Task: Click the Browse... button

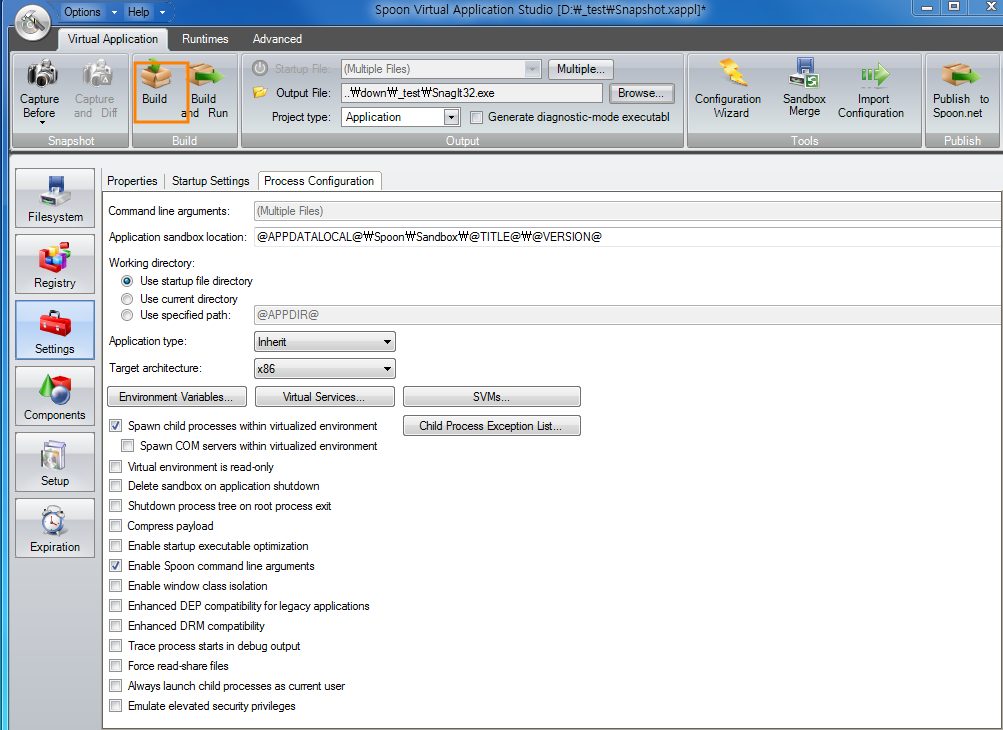Action: pyautogui.click(x=641, y=93)
